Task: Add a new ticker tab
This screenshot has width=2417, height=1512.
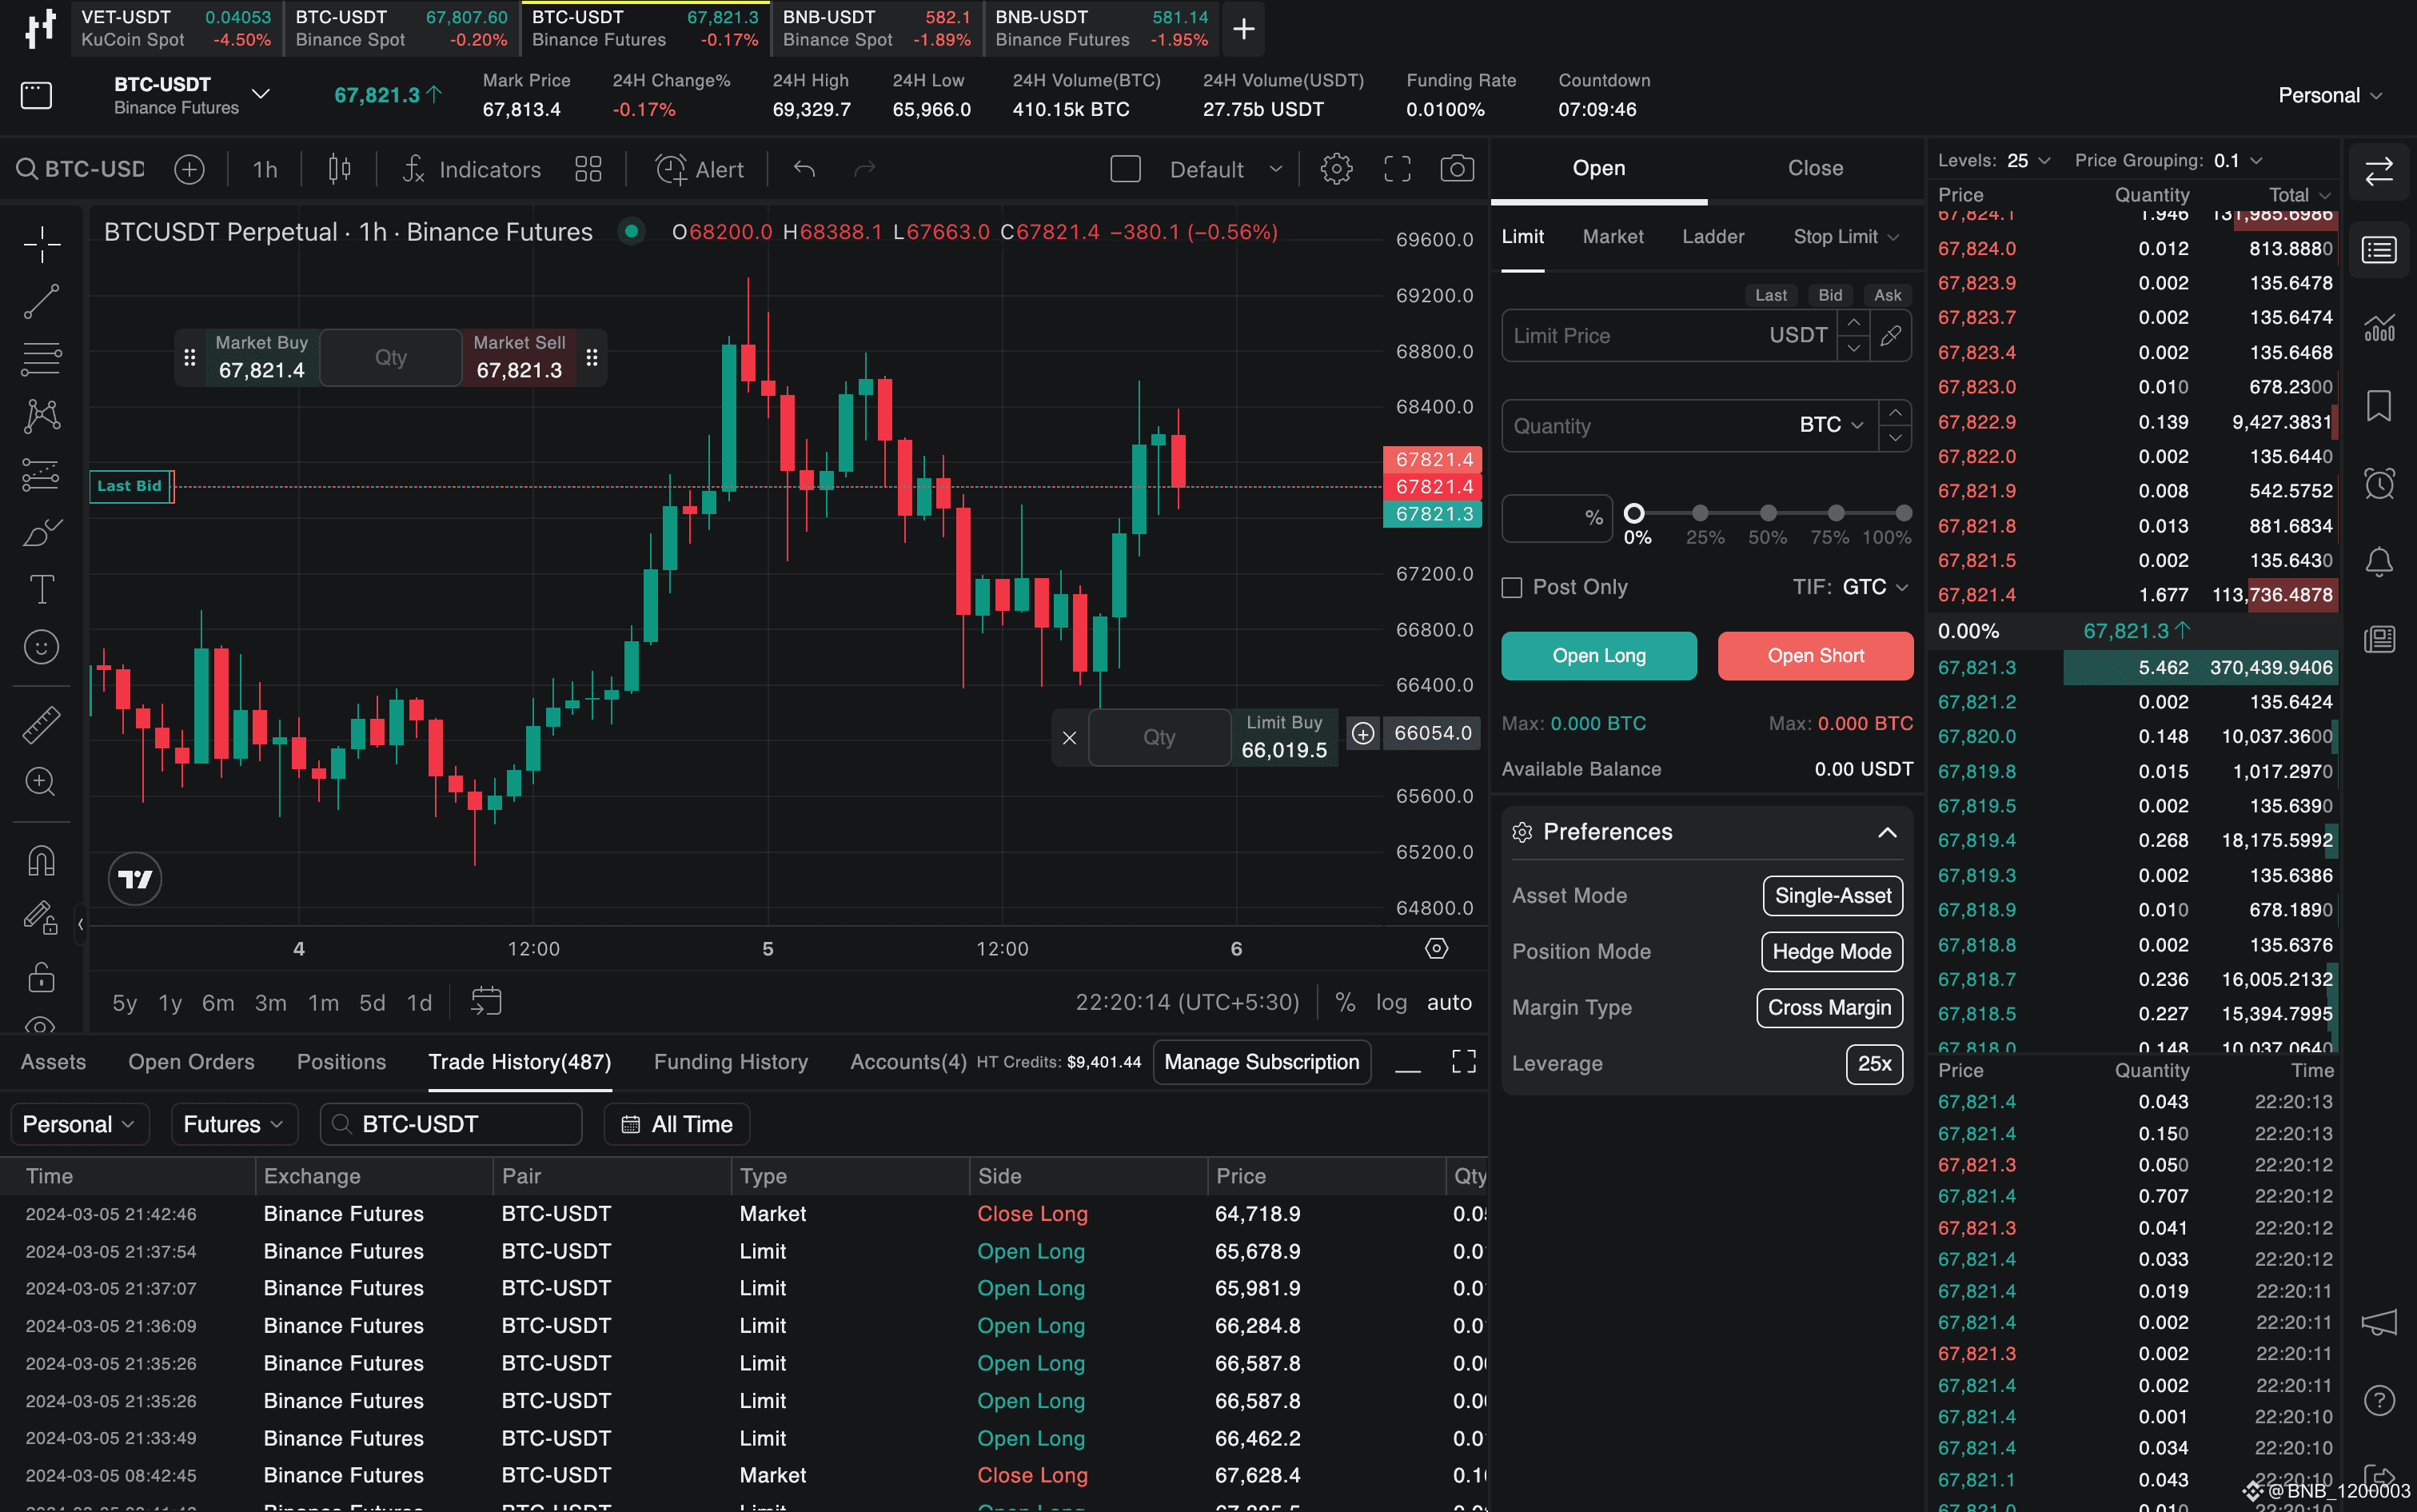Action: (1243, 29)
